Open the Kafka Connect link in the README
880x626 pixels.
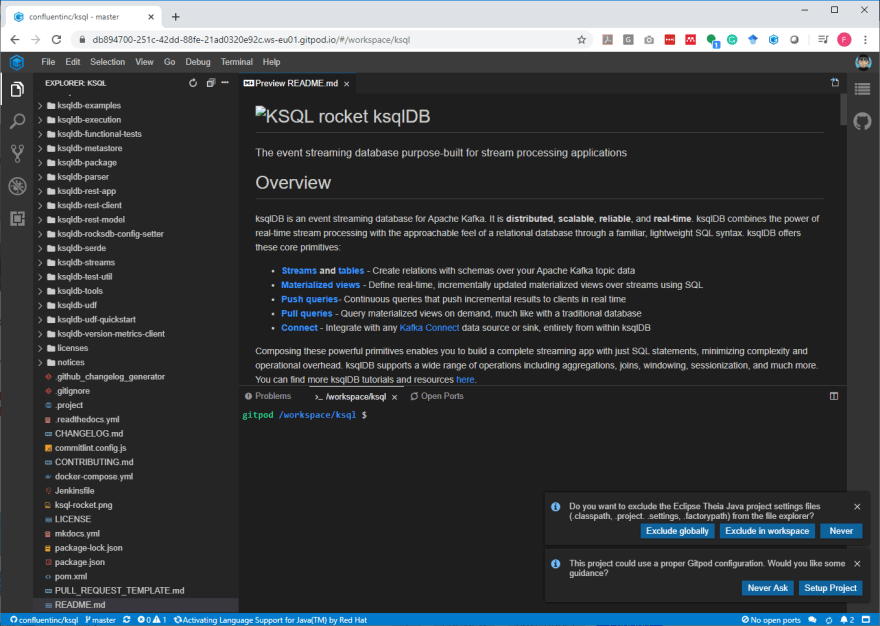[x=429, y=326]
